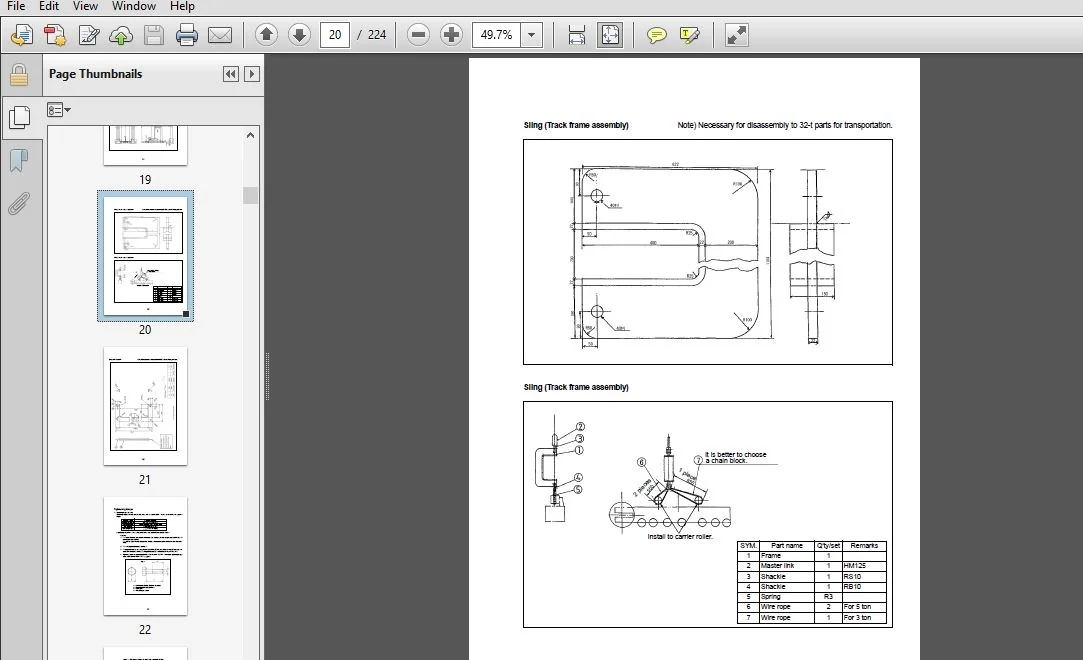This screenshot has height=660, width=1083.
Task: Open the File menu
Action: (15, 6)
